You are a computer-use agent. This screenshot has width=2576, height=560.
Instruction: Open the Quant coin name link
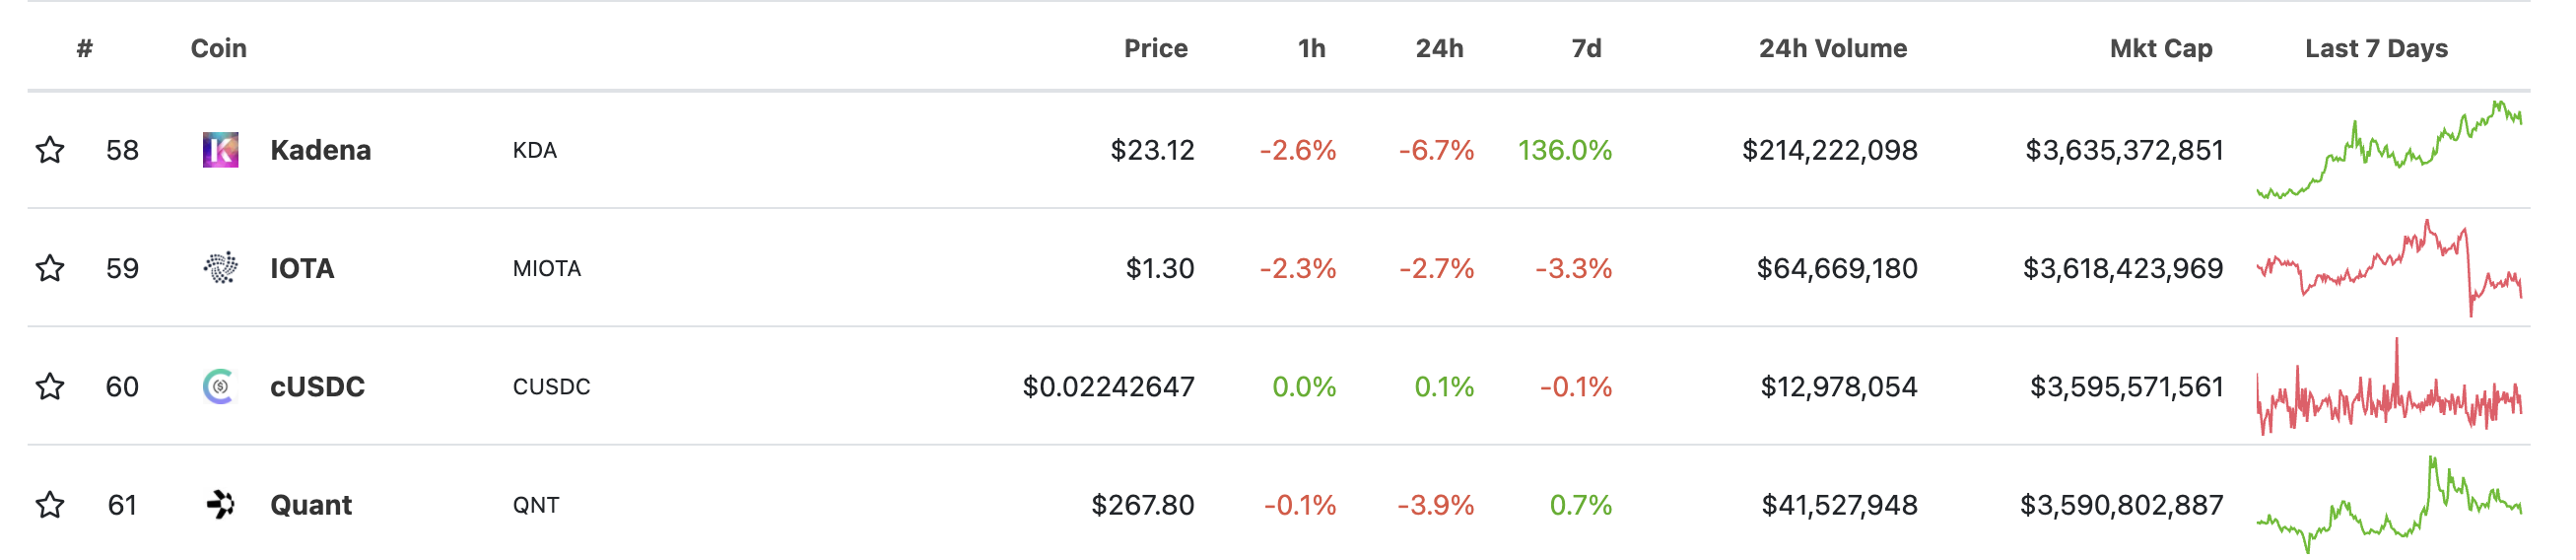311,505
